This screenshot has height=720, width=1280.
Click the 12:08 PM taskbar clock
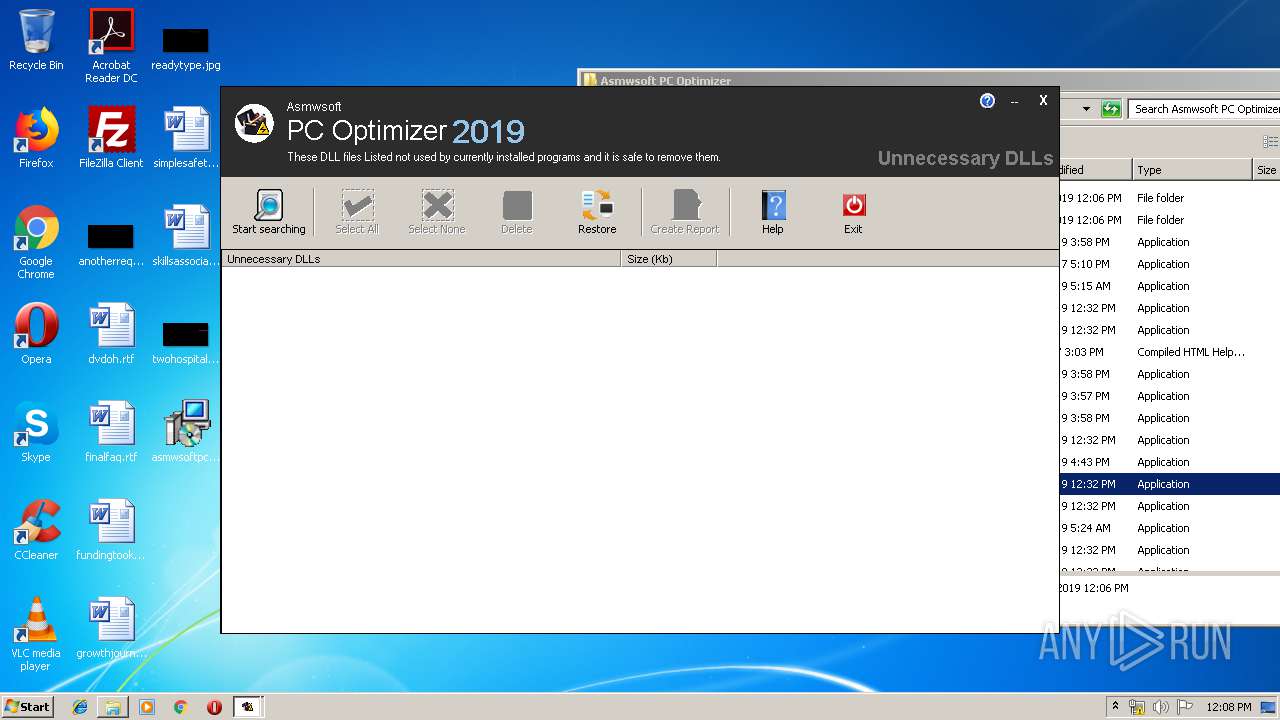[x=1229, y=707]
